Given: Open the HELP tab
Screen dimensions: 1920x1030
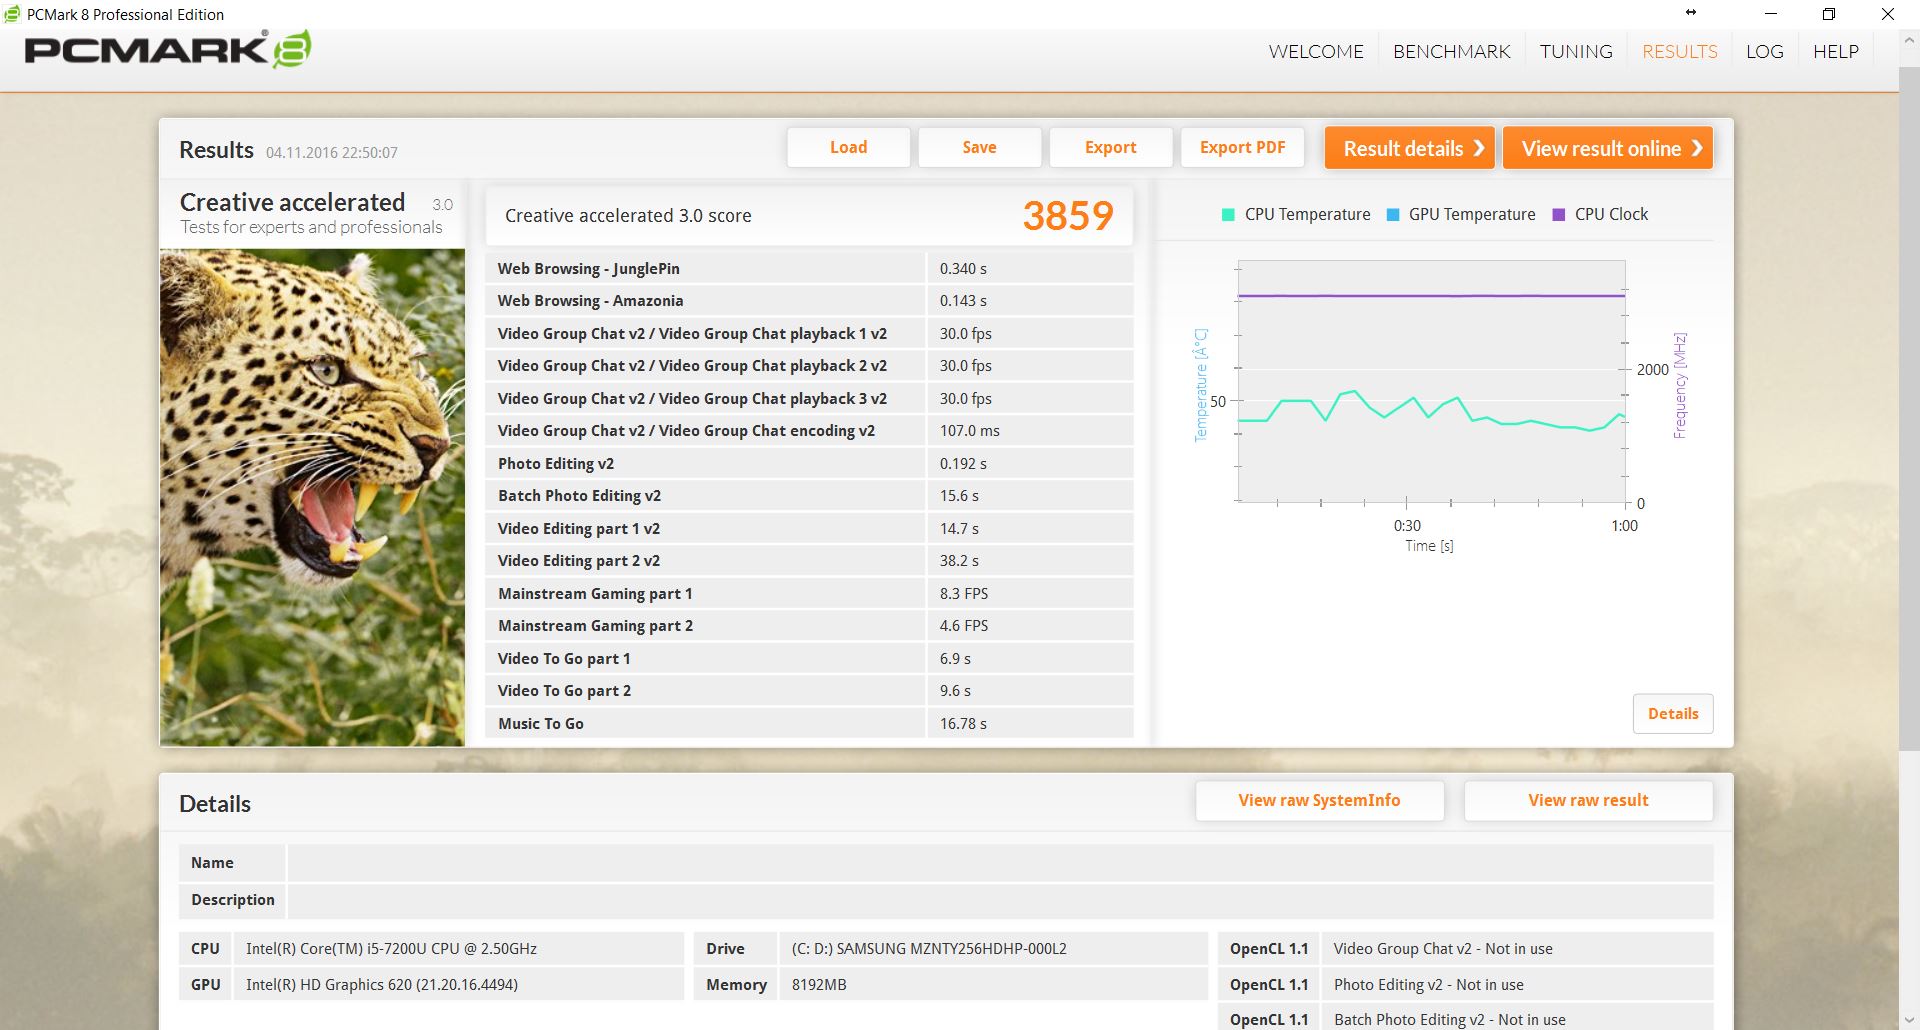Looking at the screenshot, I should [1836, 51].
